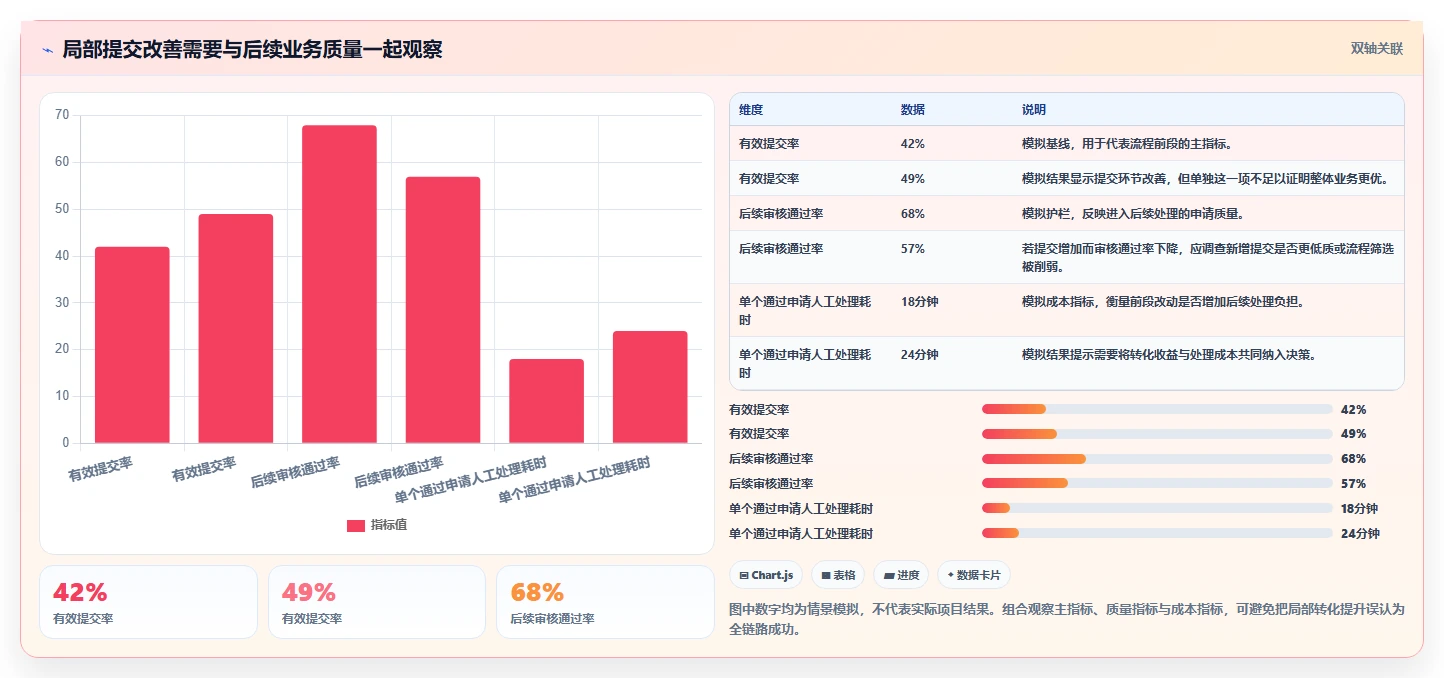Click the description starting 模拟成本指标
Viewport: 1444px width, 678px height.
(1163, 301)
